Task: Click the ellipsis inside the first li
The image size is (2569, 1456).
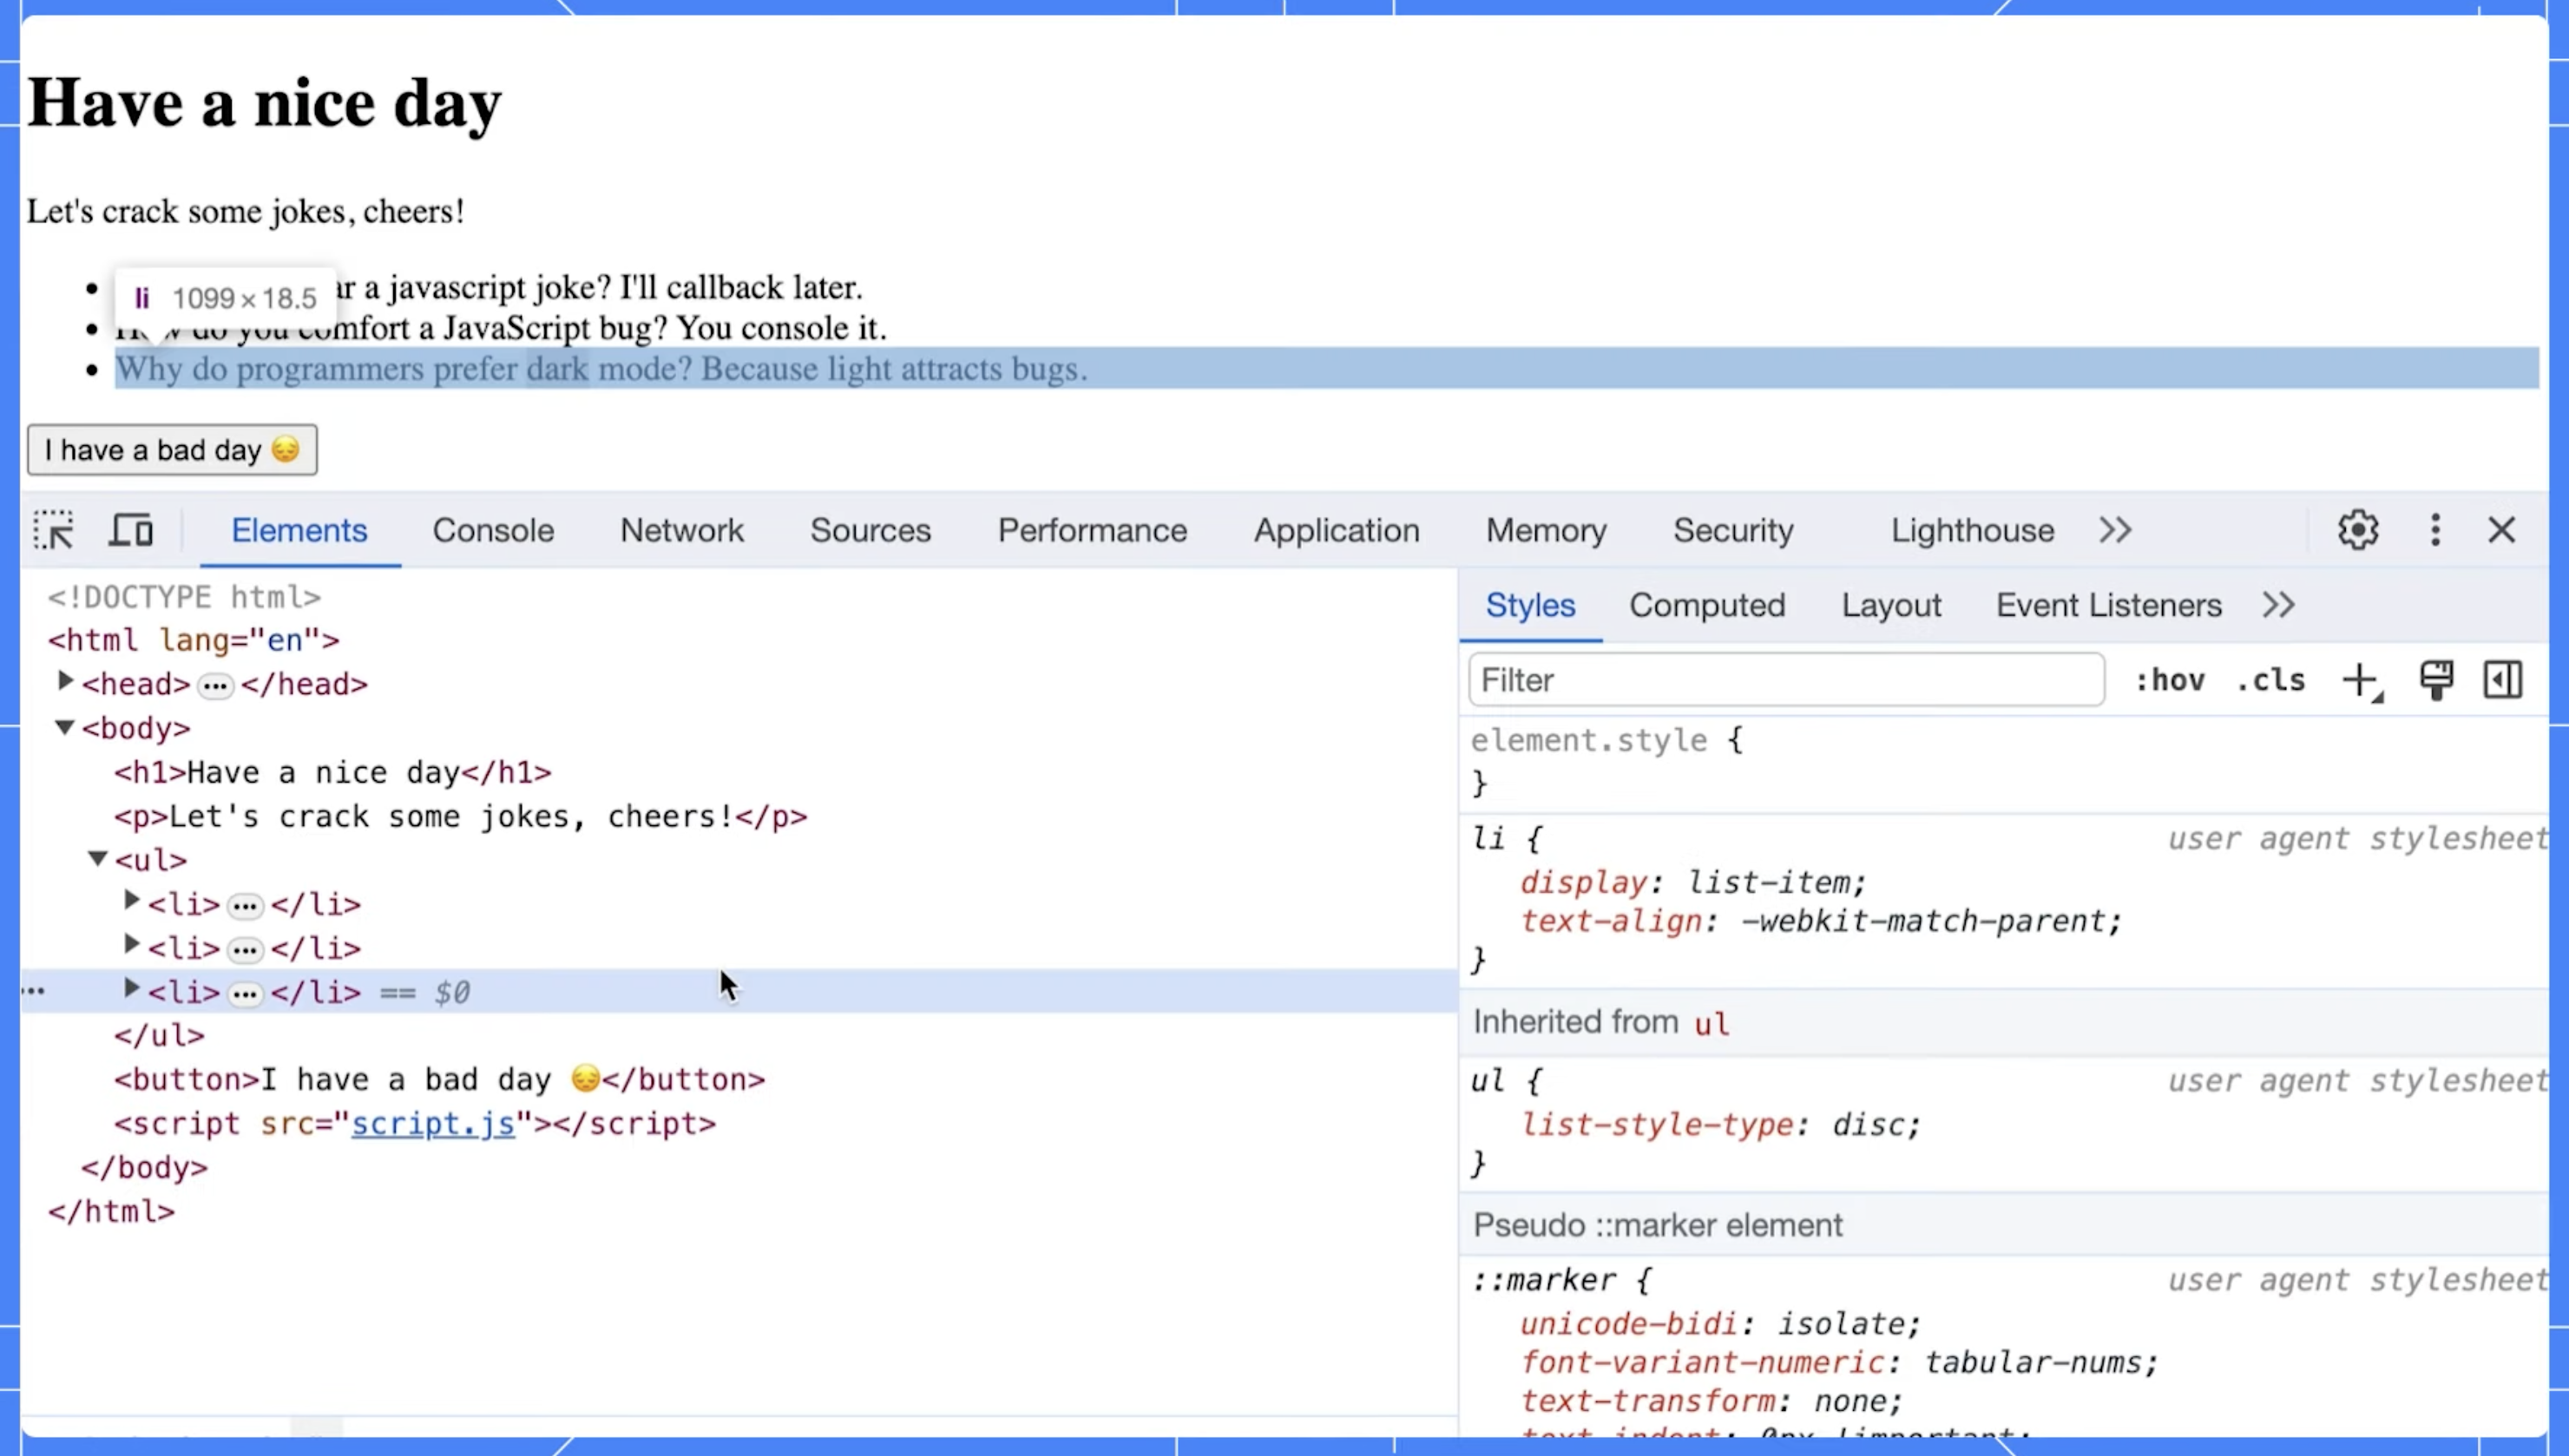Action: [245, 906]
